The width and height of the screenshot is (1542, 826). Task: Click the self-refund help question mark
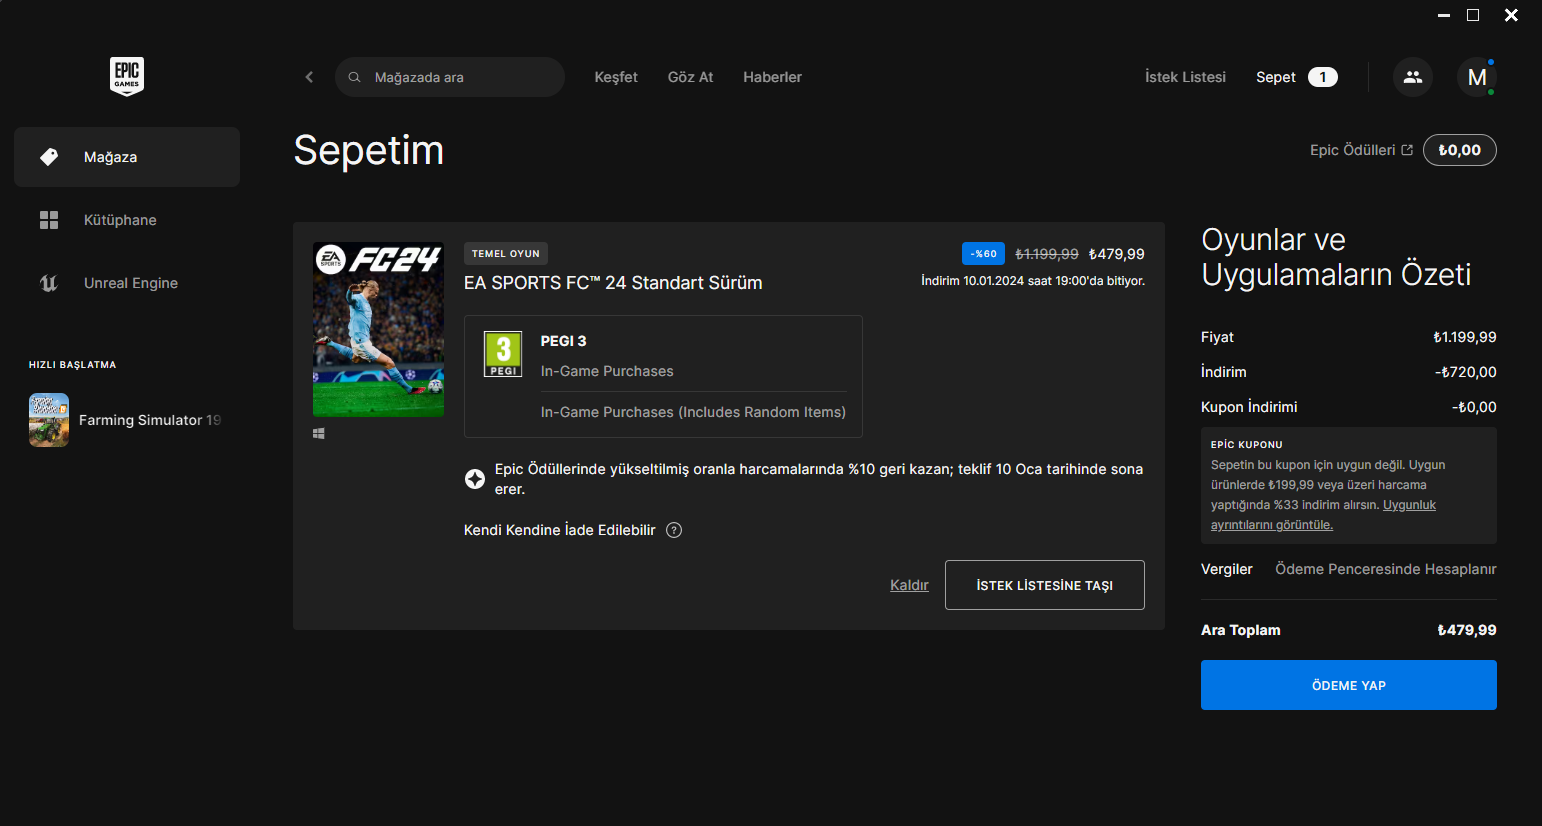click(674, 530)
